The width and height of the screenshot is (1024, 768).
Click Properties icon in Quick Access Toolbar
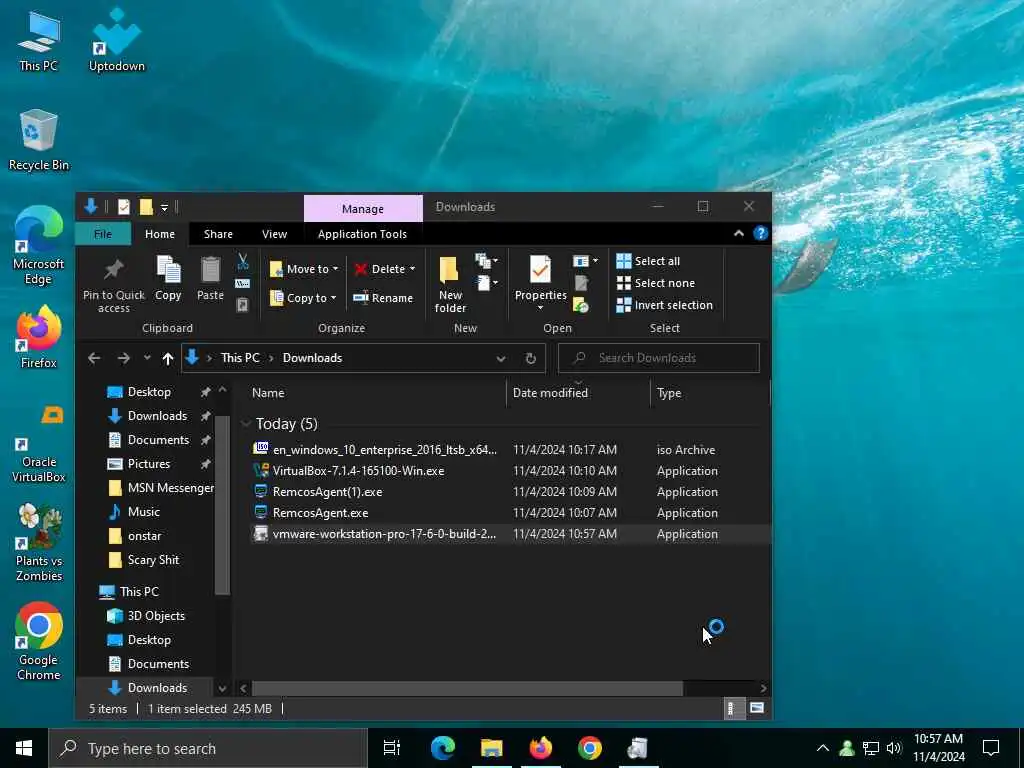(123, 207)
